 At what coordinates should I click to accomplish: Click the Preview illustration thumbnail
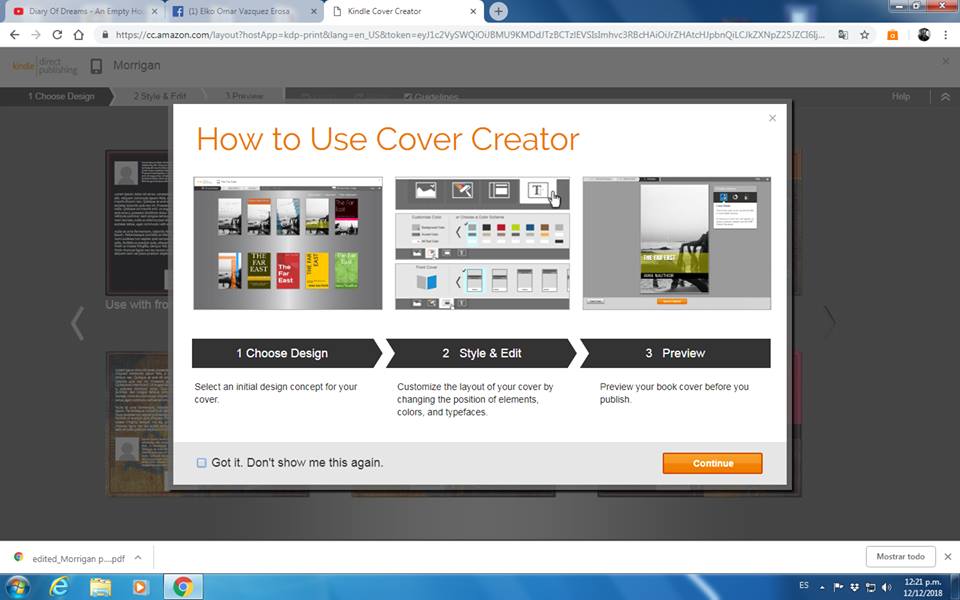677,243
